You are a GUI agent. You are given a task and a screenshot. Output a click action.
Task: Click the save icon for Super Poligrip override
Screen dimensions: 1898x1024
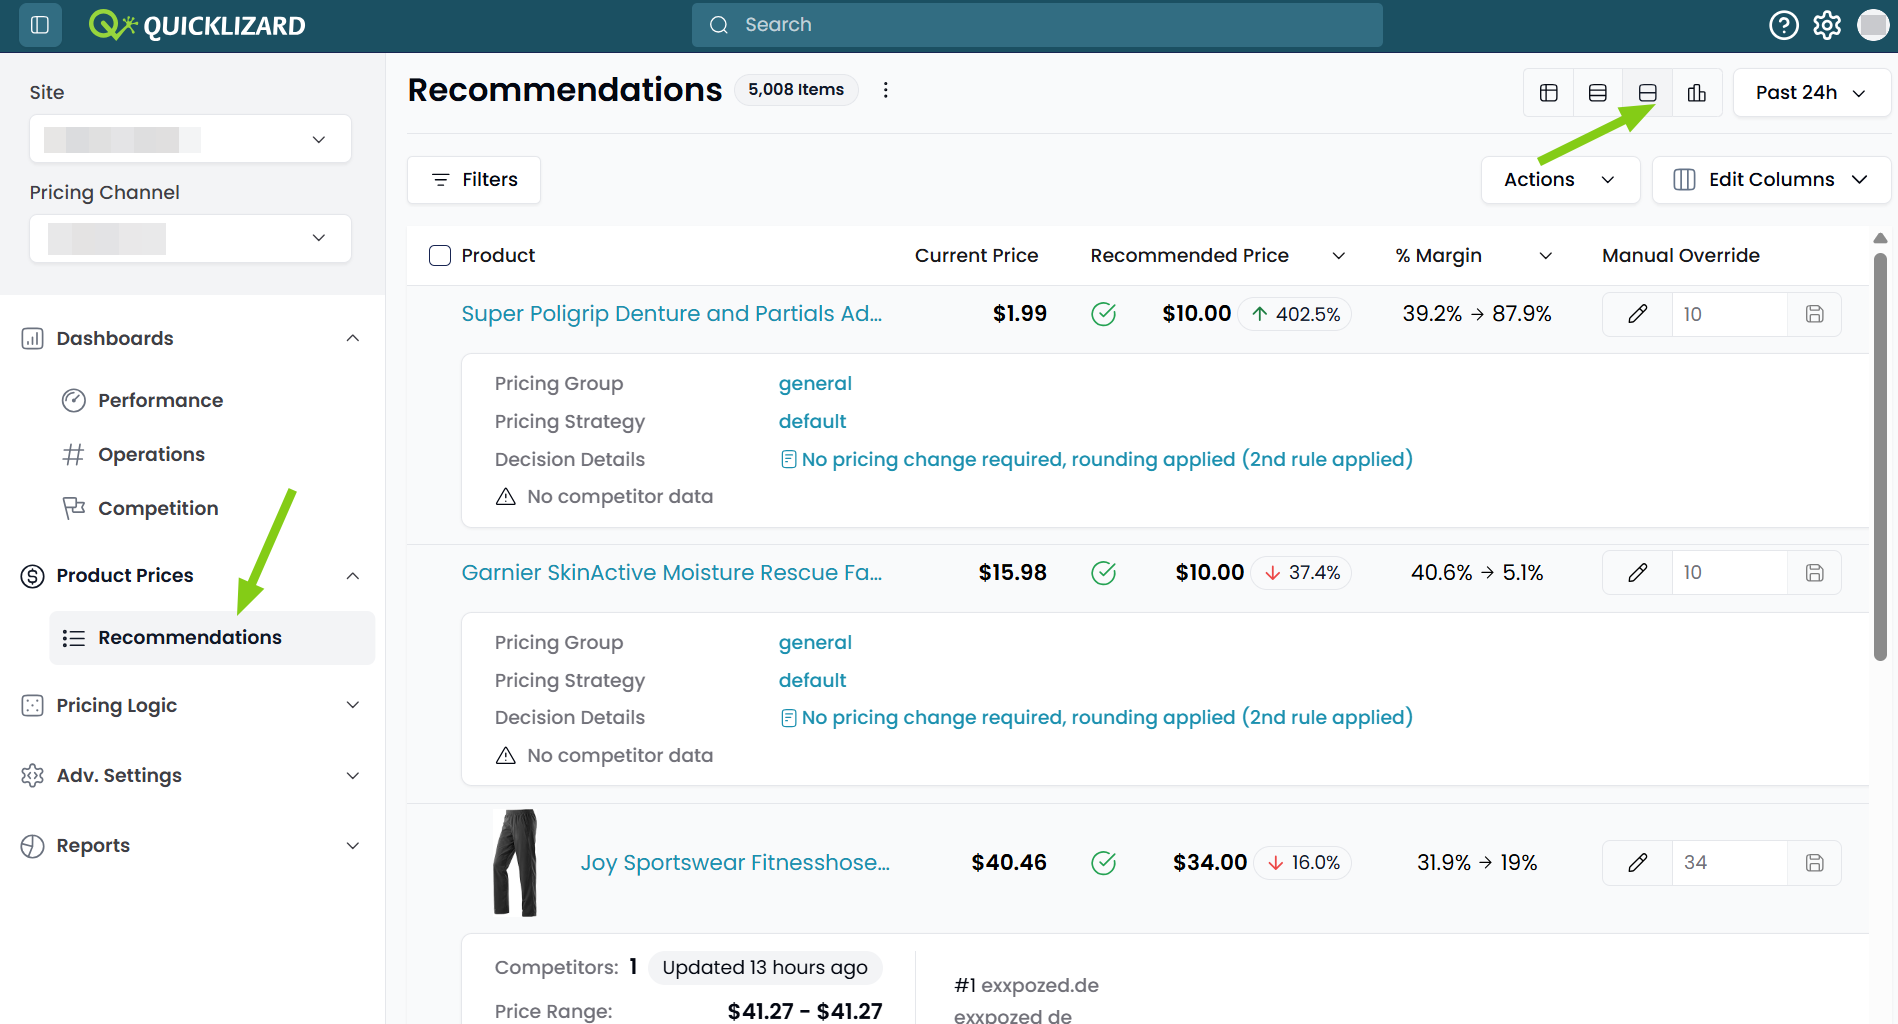1815,314
